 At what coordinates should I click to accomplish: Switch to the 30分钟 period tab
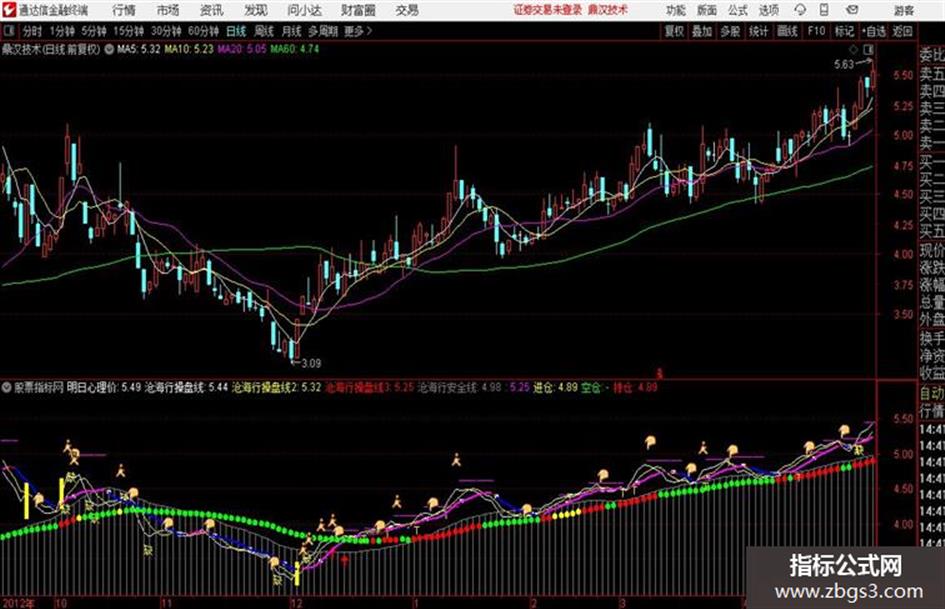166,31
